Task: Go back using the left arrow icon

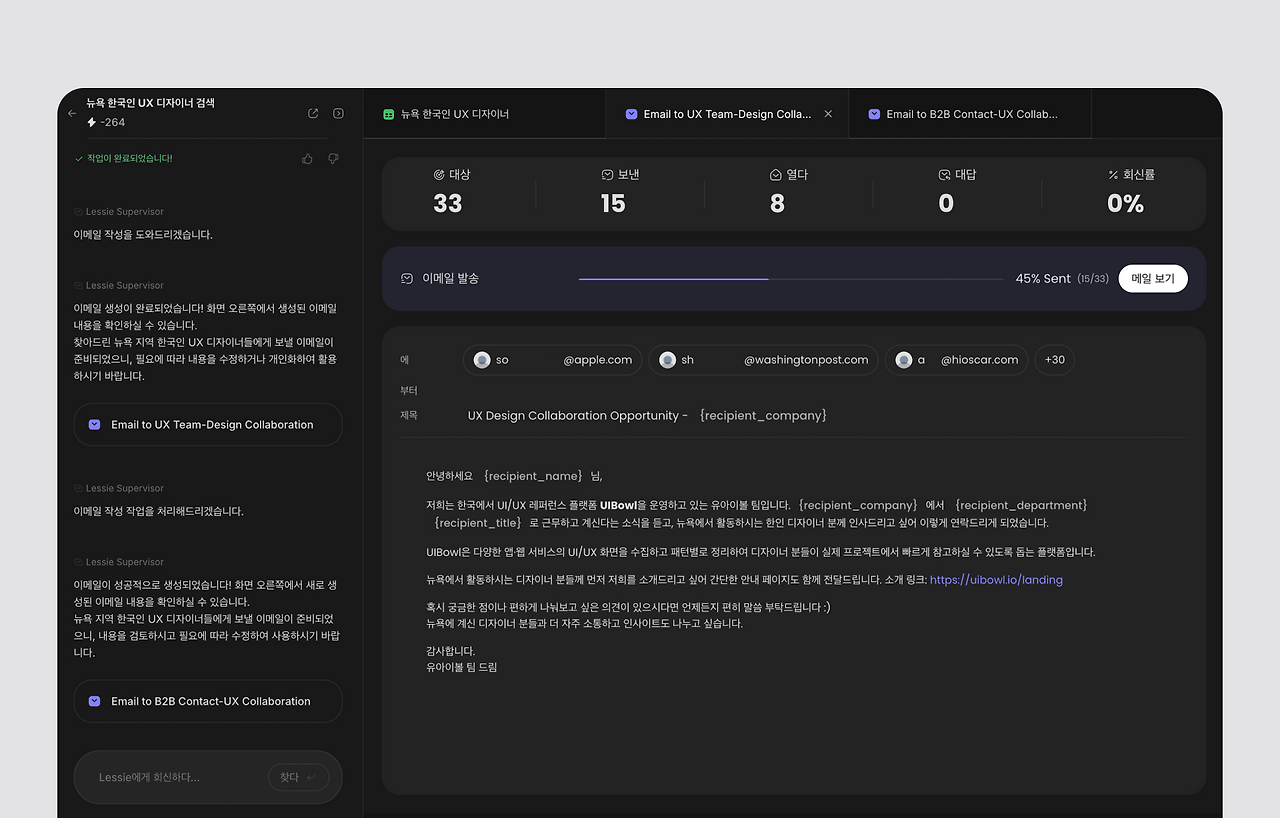Action: click(x=72, y=114)
